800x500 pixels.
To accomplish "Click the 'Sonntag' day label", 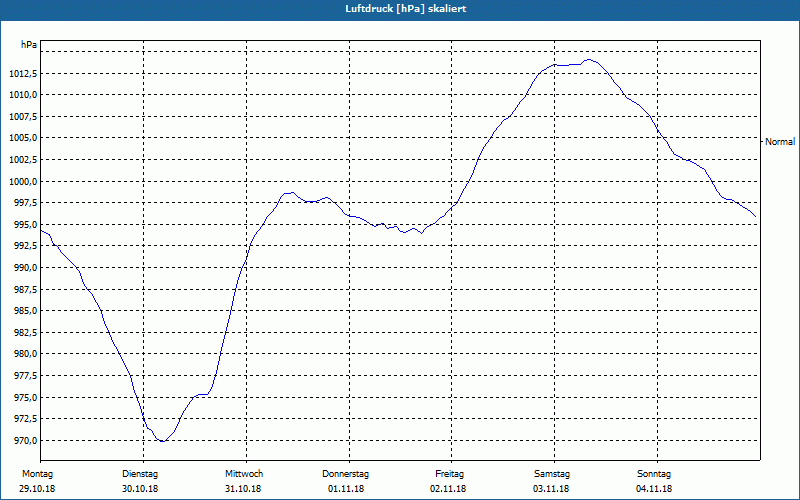I will [654, 474].
